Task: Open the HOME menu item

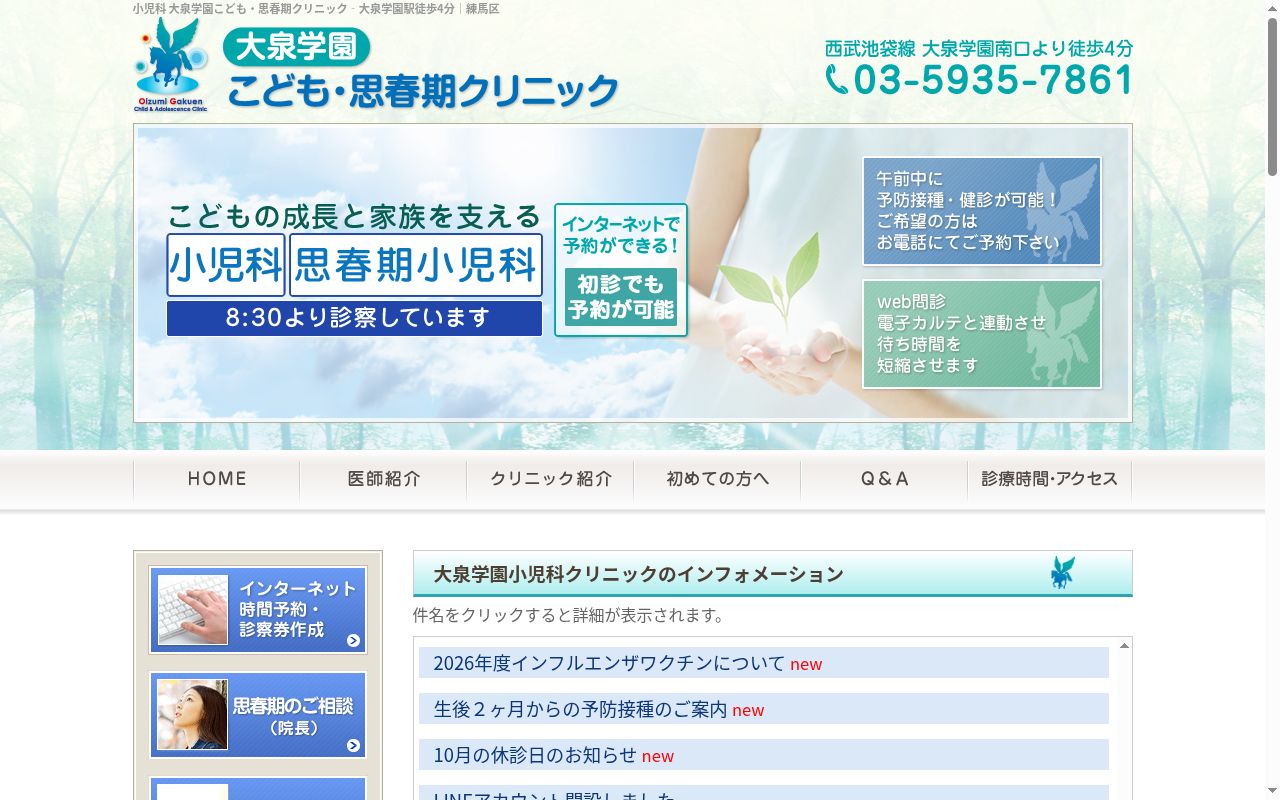Action: tap(217, 479)
